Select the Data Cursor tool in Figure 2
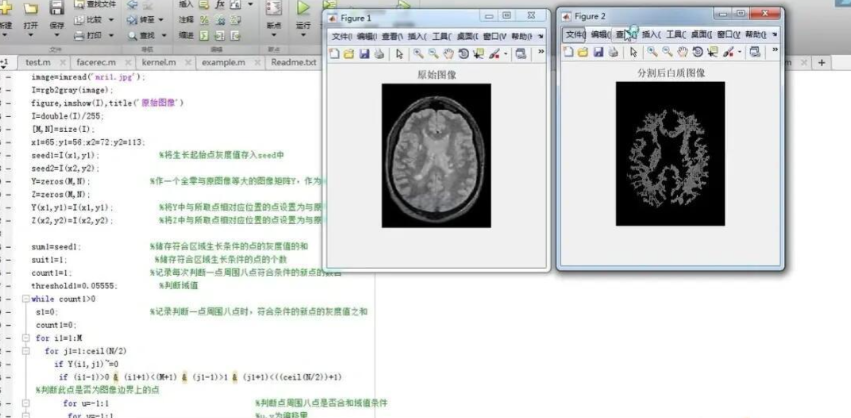 point(713,52)
